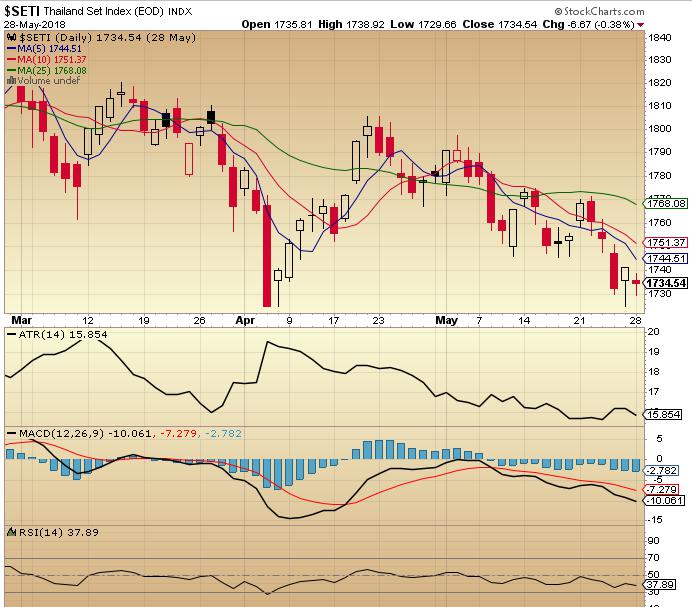
Task: Click the candlestick icon before $SETI (Daily)
Action: point(12,38)
